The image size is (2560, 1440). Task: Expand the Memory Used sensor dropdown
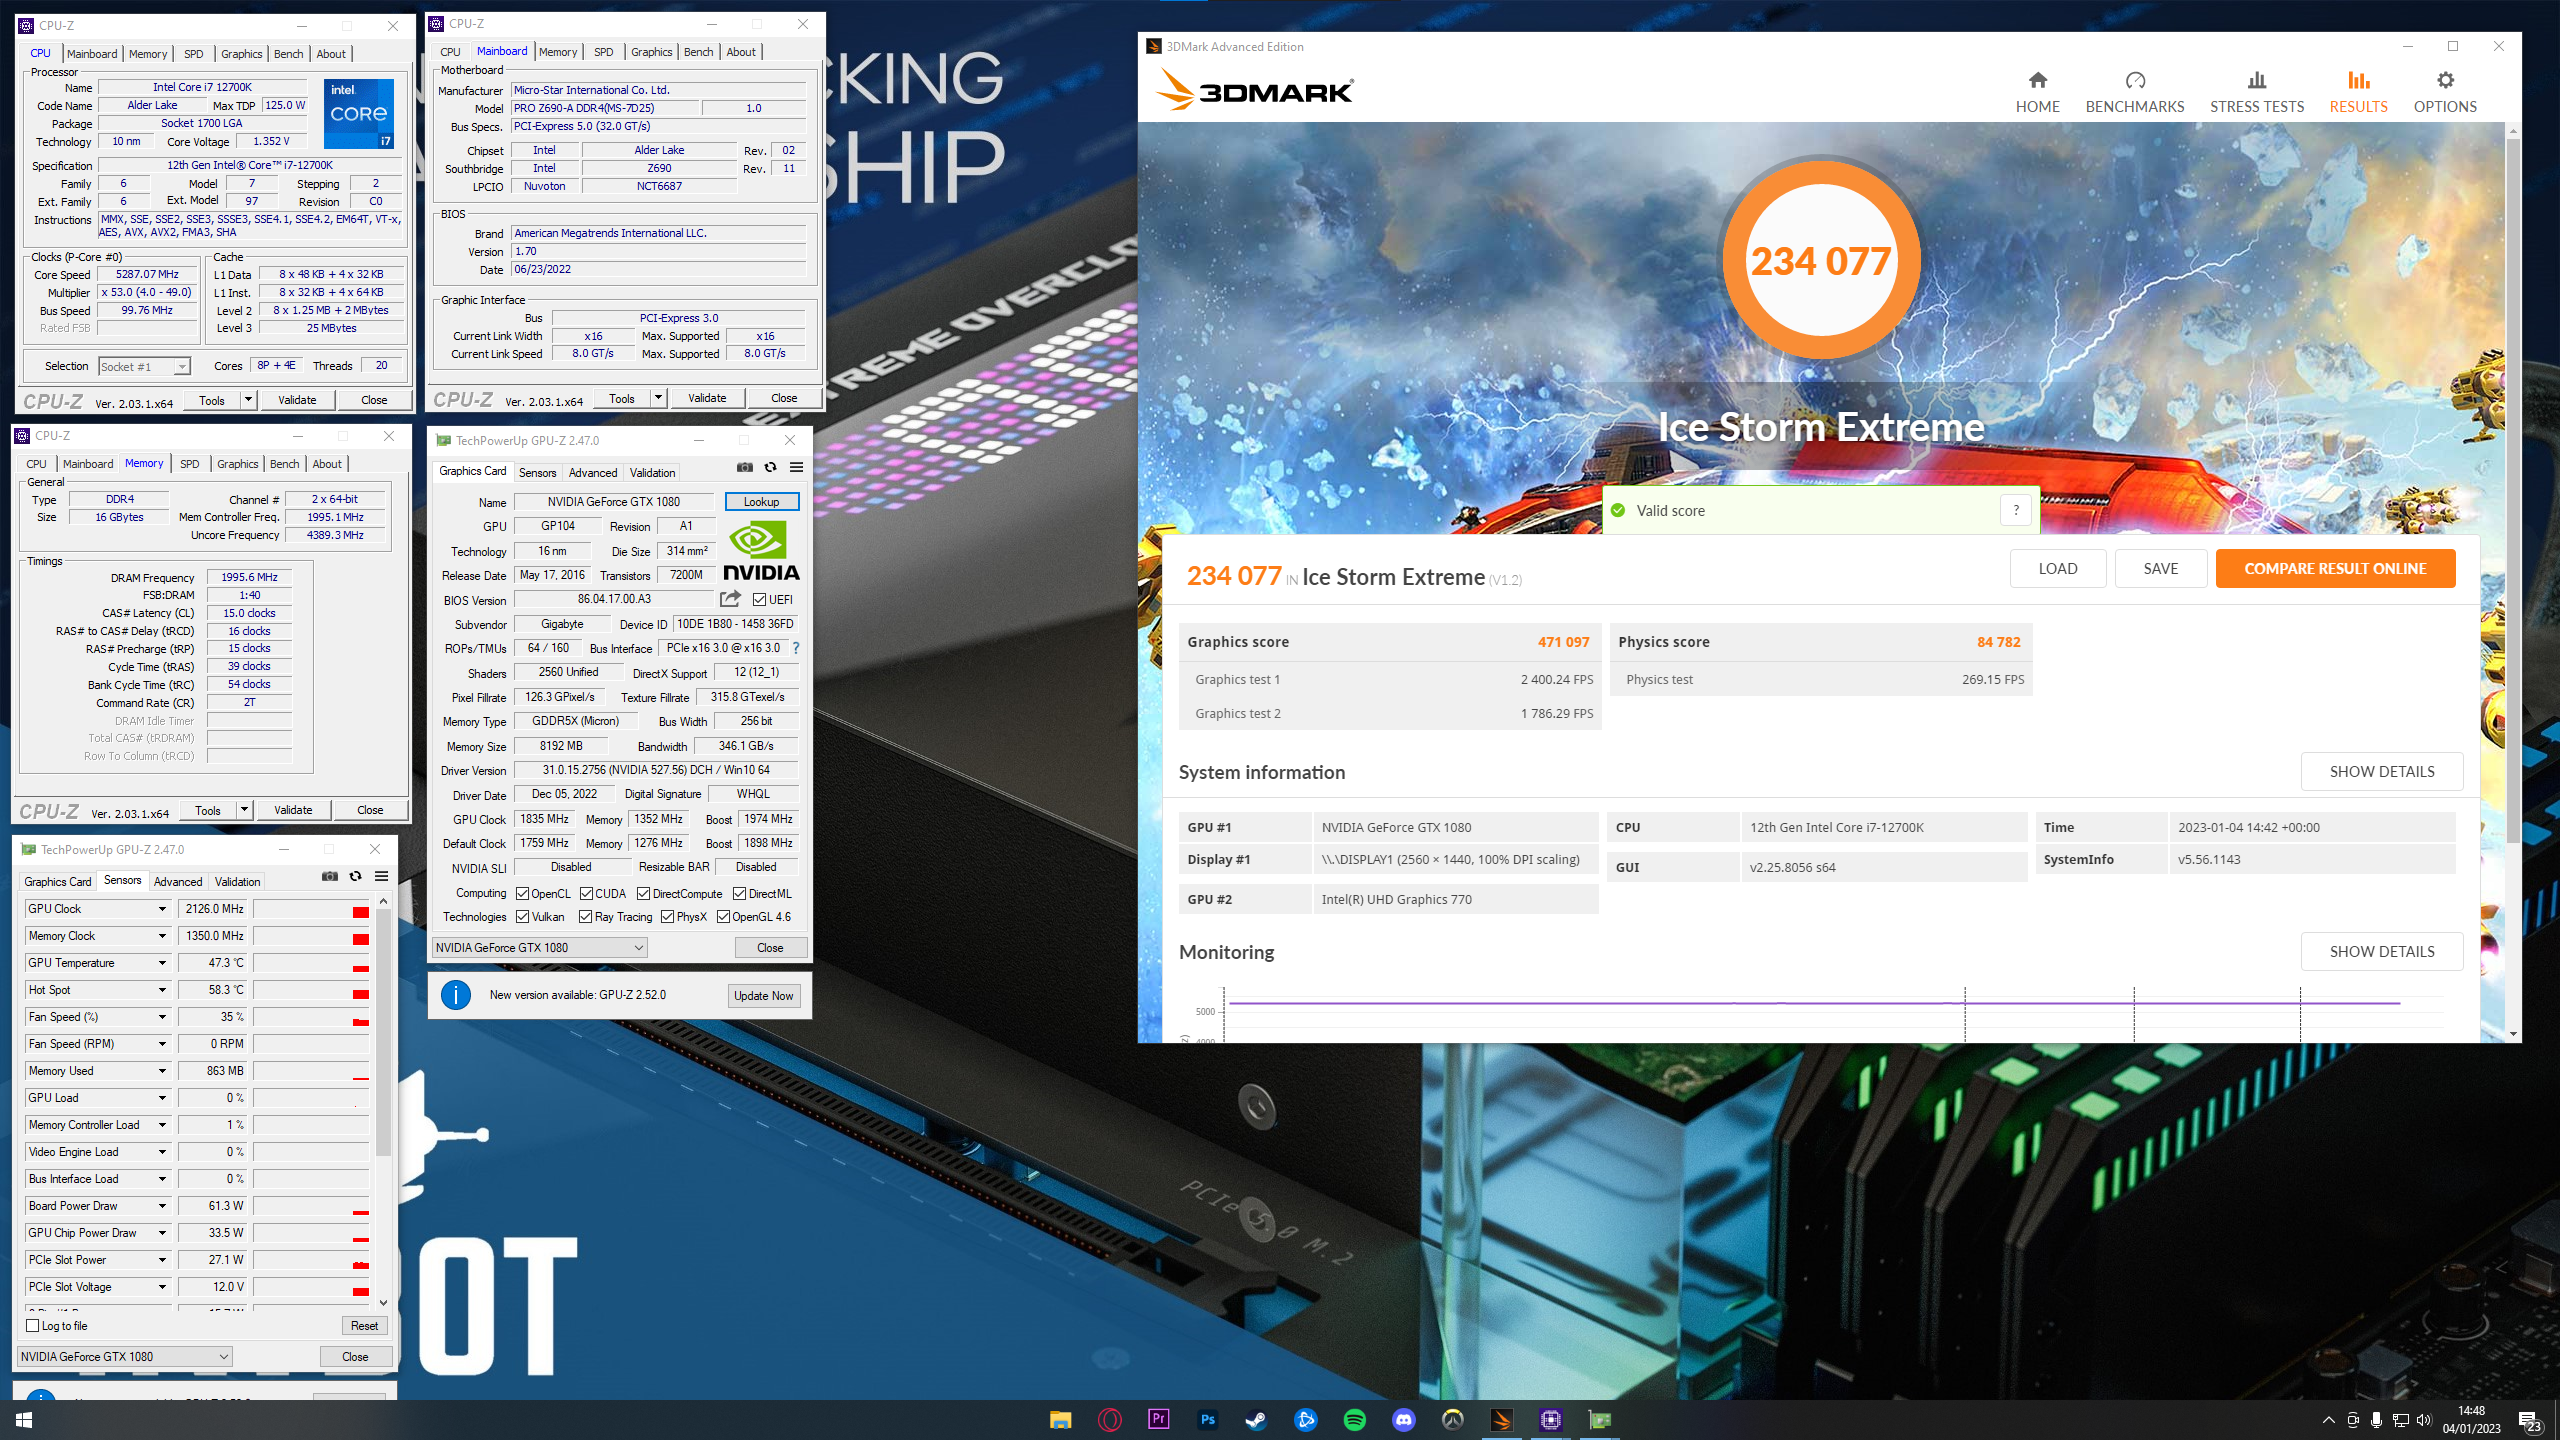point(162,1071)
